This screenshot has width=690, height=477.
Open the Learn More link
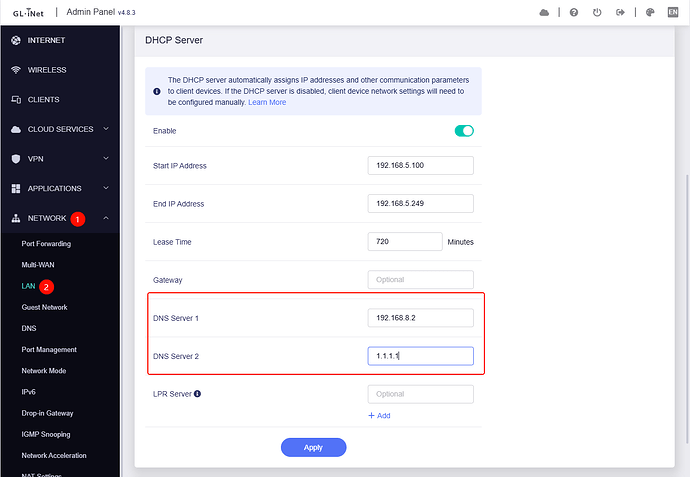click(267, 102)
